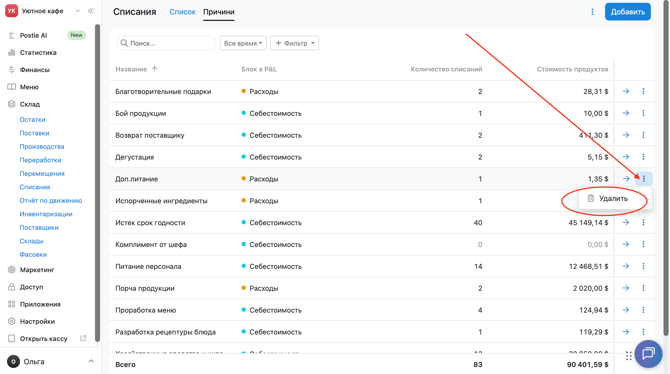Open arrow for Дегустация row
This screenshot has height=374, width=670.
[x=626, y=157]
